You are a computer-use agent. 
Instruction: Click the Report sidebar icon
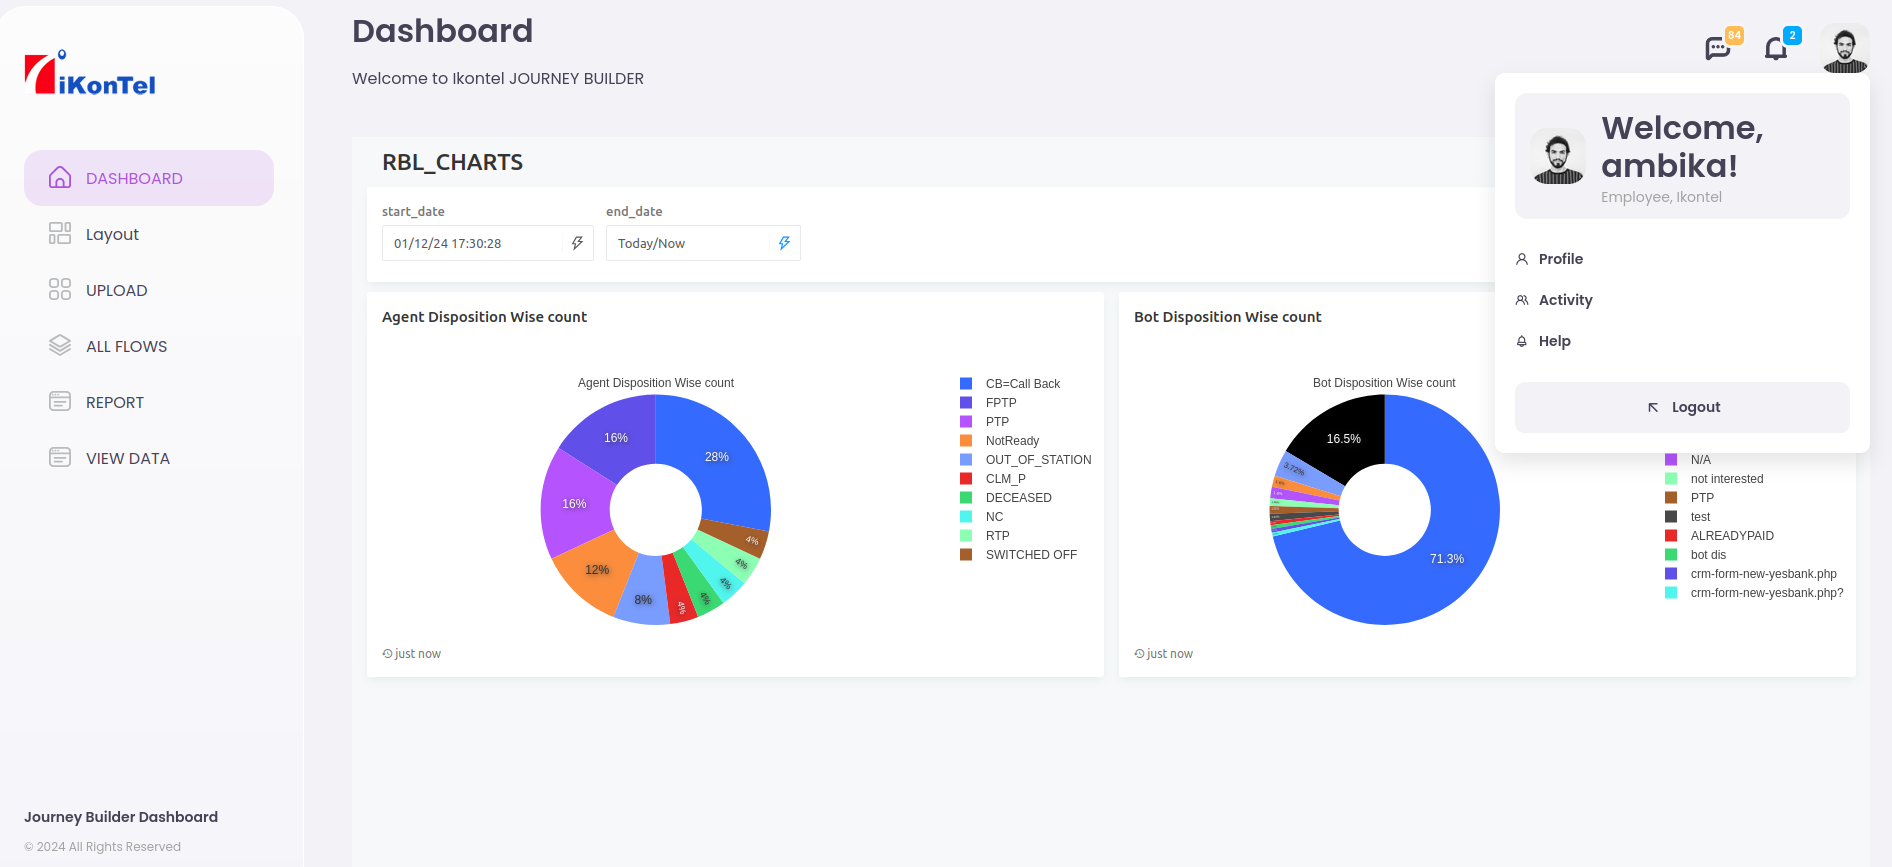(60, 402)
